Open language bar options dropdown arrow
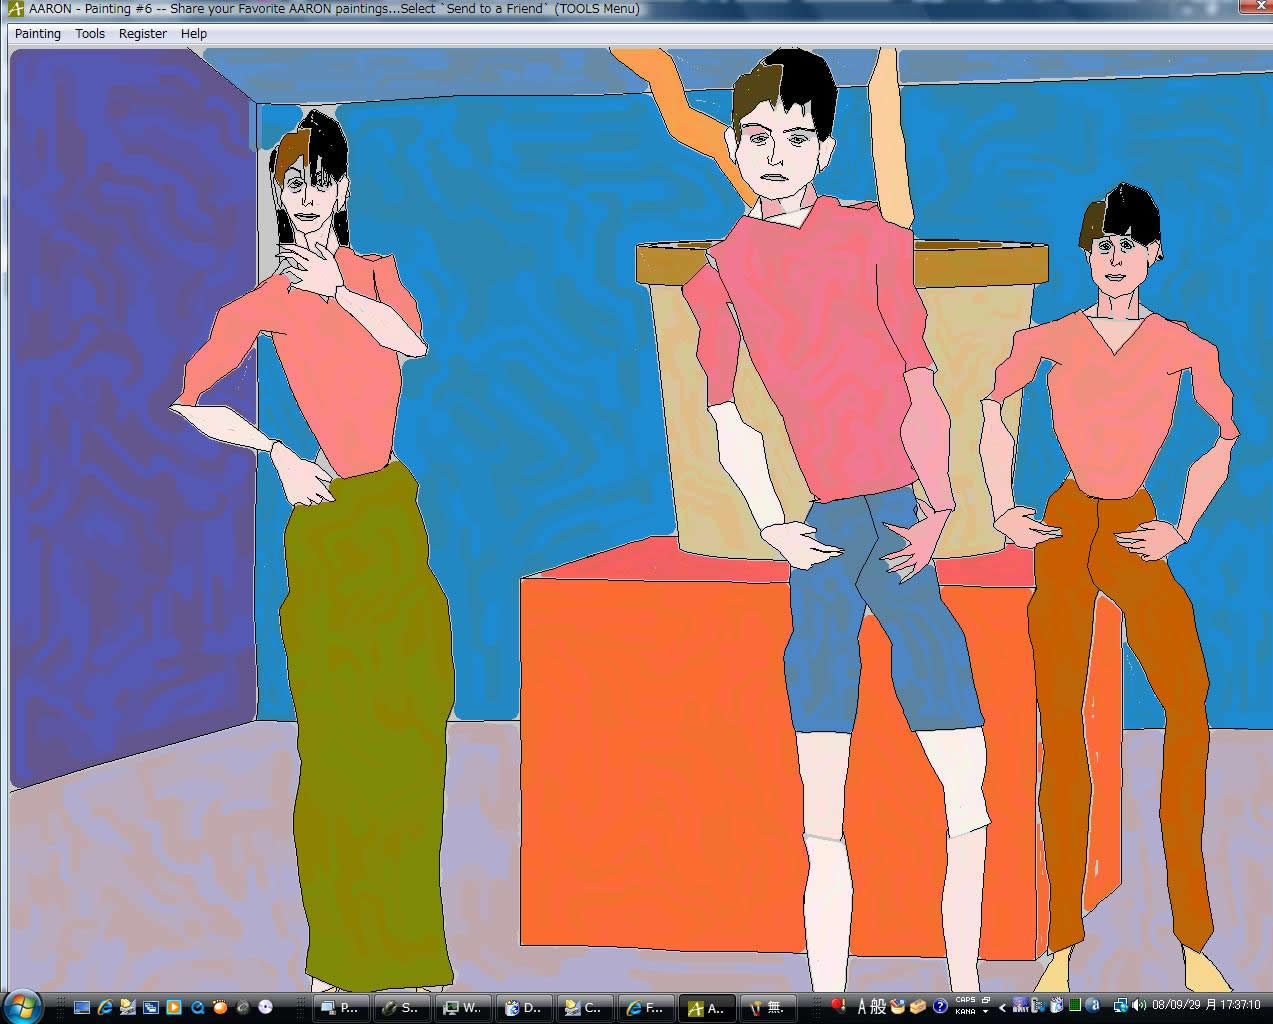 pos(985,1012)
